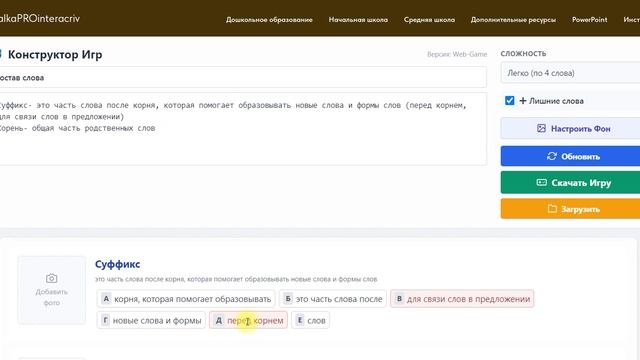Screen dimensions: 640x360
Task: Click the folder icon in Загрузить
Action: point(552,209)
